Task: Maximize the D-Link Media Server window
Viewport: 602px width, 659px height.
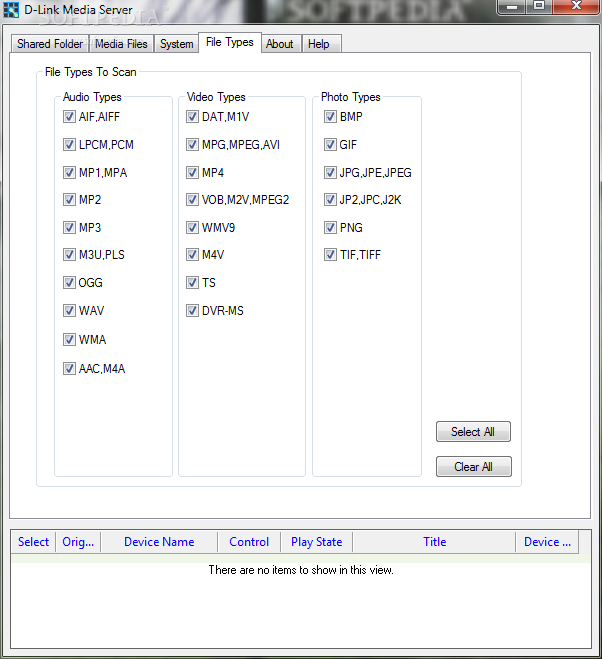Action: tap(539, 6)
